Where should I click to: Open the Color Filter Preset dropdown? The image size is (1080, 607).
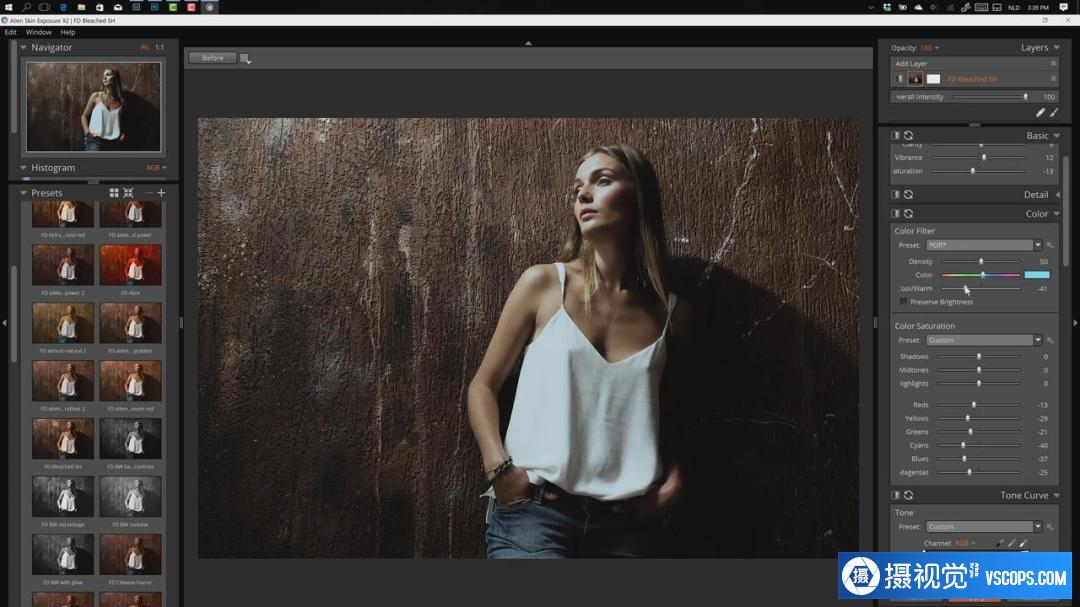click(x=984, y=245)
